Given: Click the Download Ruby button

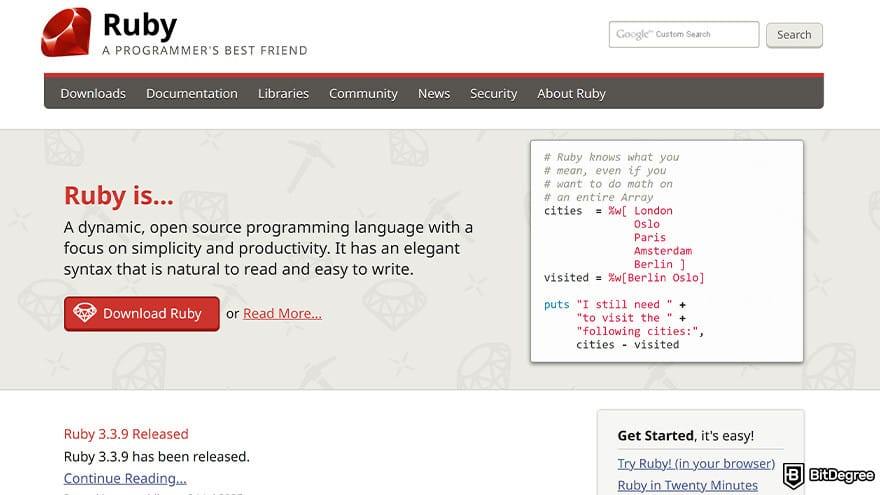Looking at the screenshot, I should [x=141, y=314].
